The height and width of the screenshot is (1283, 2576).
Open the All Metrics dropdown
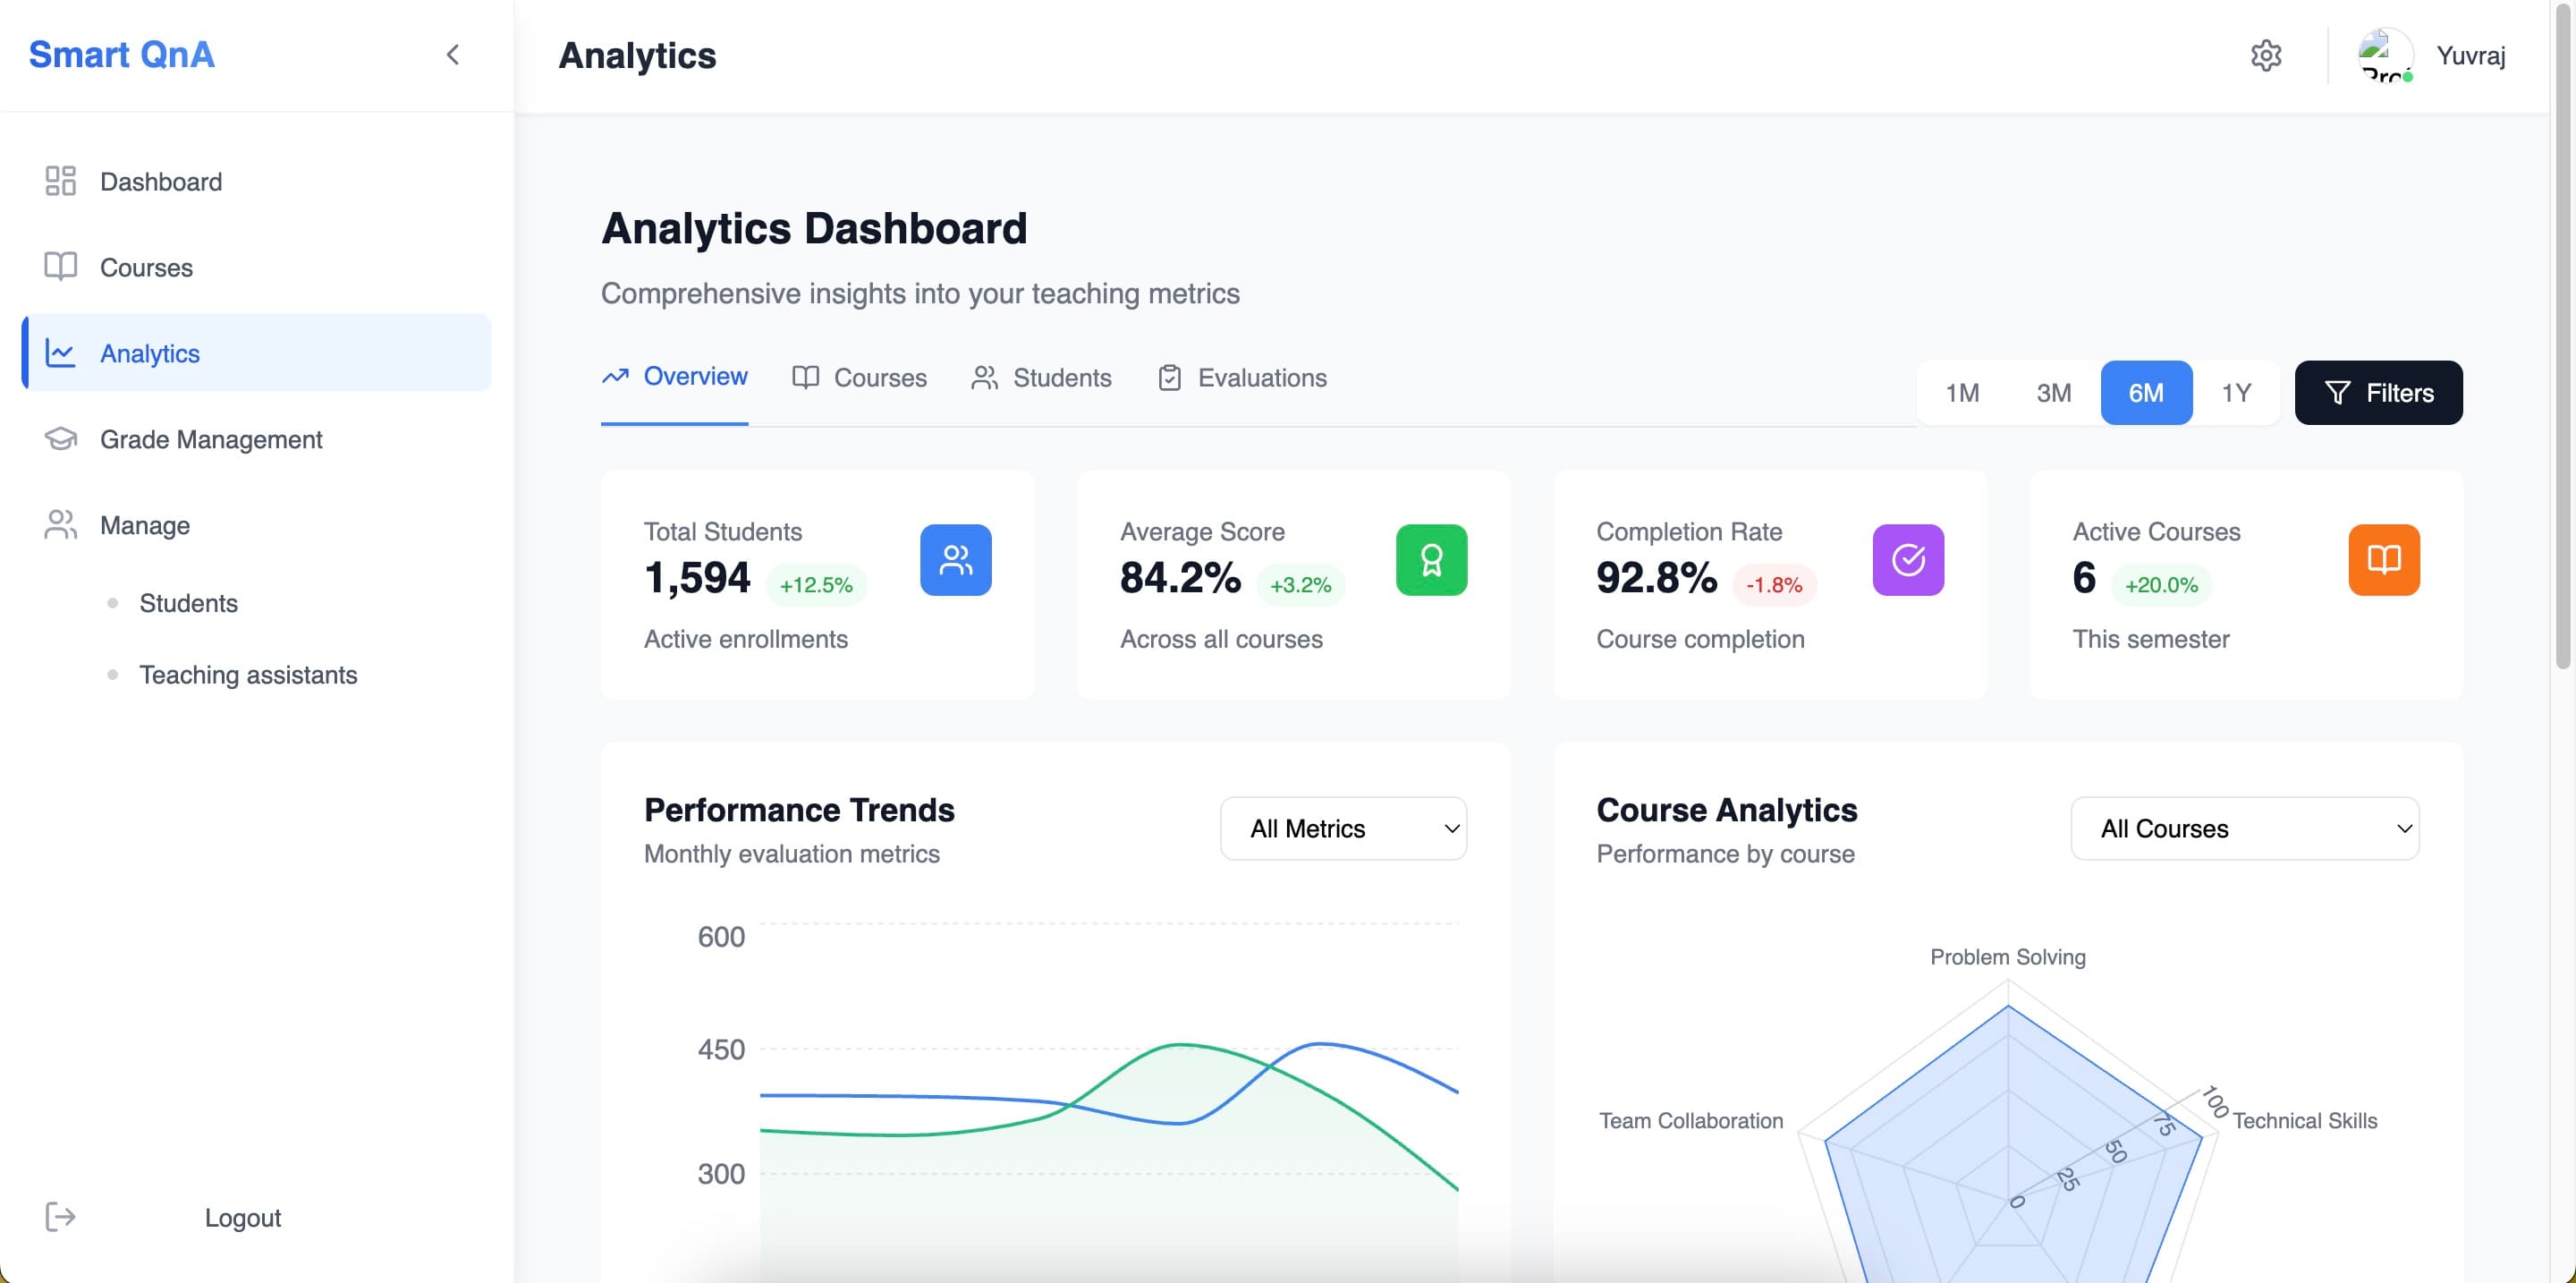tap(1344, 828)
